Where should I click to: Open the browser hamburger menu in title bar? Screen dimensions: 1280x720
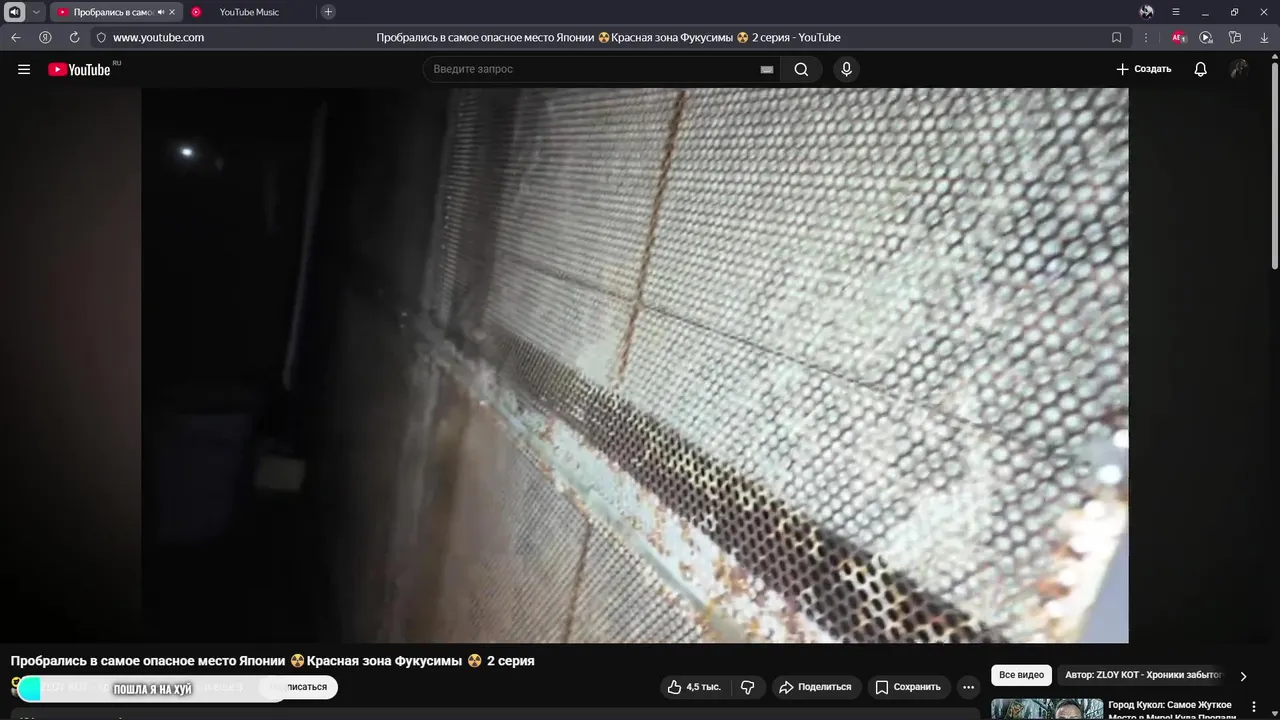click(1176, 12)
